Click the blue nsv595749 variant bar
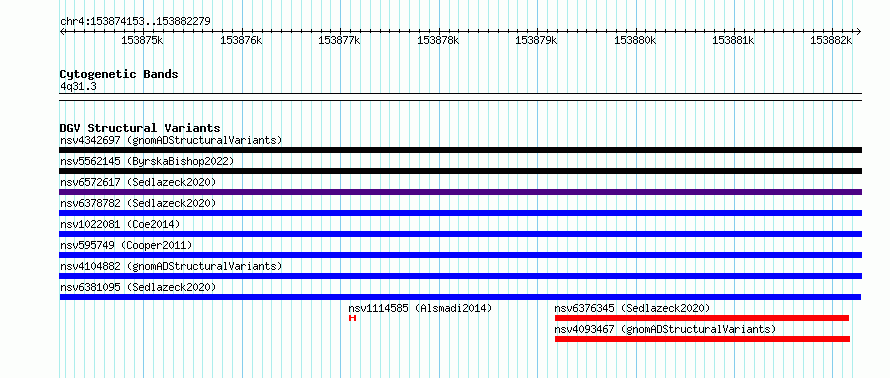This screenshot has width=890, height=378. [460, 255]
